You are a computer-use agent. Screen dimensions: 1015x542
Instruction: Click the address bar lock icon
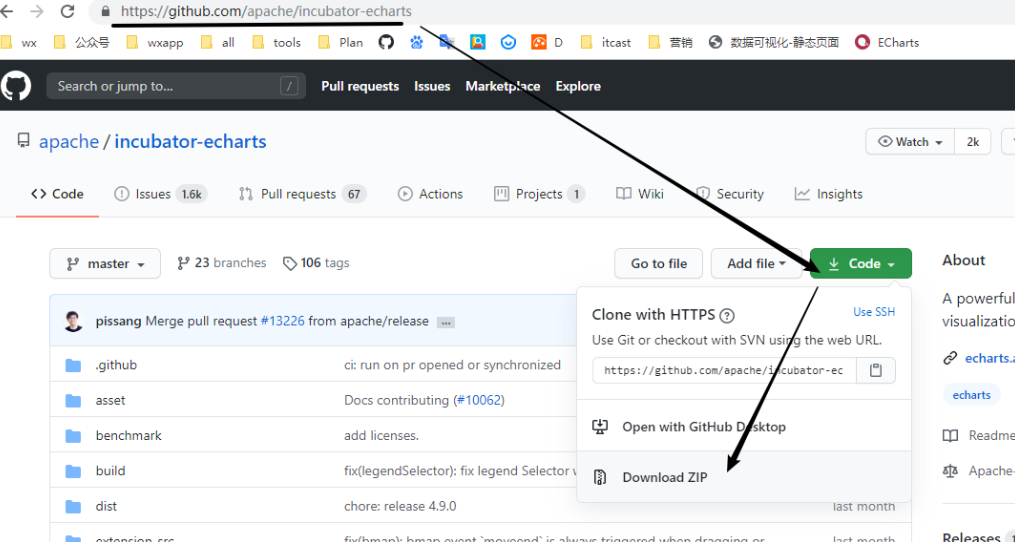click(x=106, y=11)
